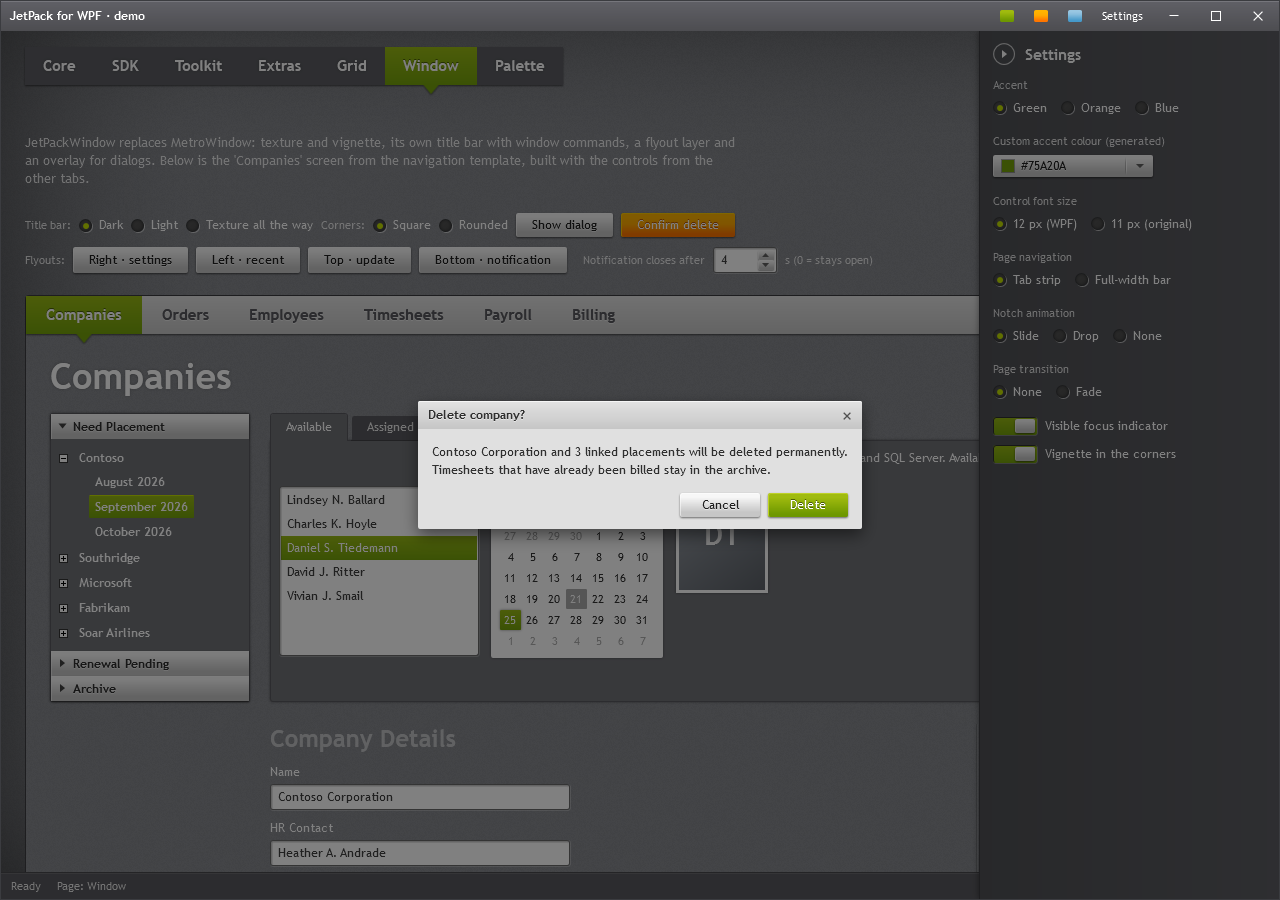The height and width of the screenshot is (900, 1280).
Task: Switch to the Toolkit tab
Action: tap(199, 66)
